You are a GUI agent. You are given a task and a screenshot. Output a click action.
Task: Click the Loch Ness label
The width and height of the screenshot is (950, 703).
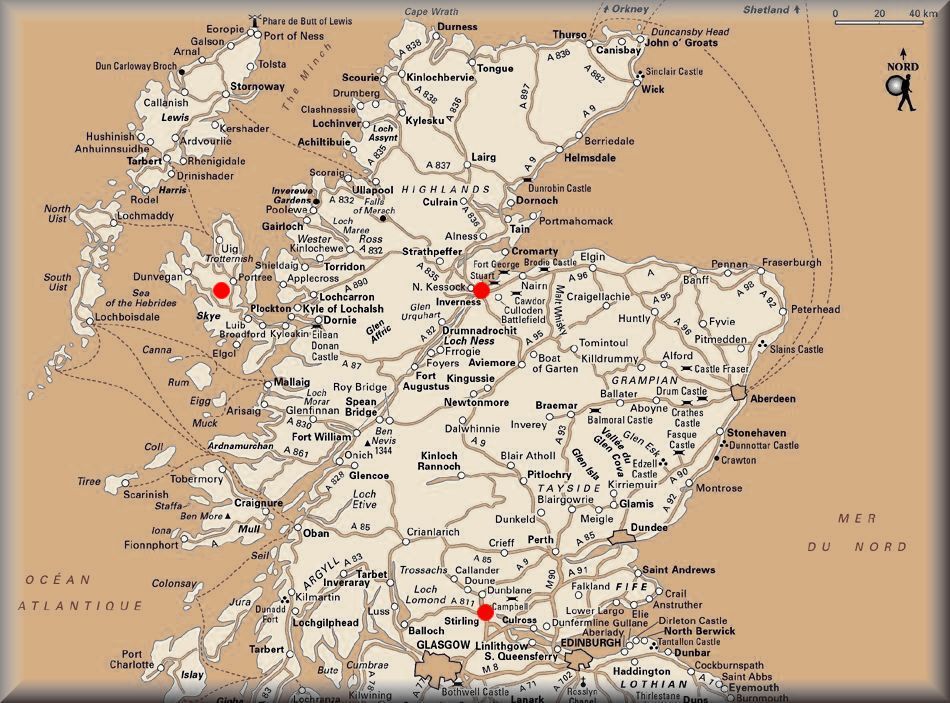pyautogui.click(x=469, y=341)
